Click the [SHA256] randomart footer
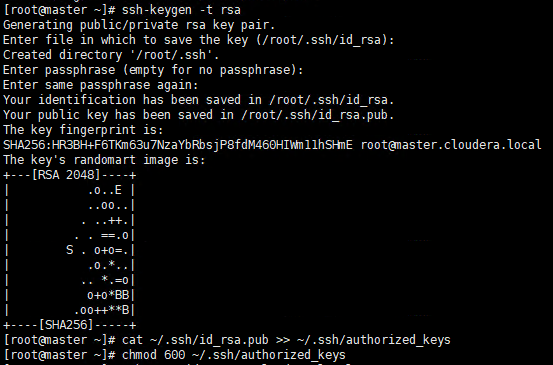 click(66, 325)
